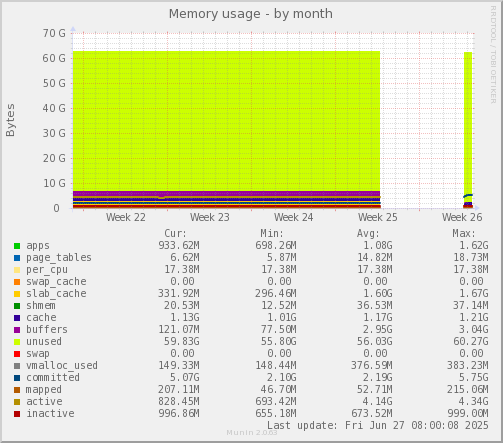
Task: Click the 'Week 25' axis label
Action: pyautogui.click(x=378, y=218)
